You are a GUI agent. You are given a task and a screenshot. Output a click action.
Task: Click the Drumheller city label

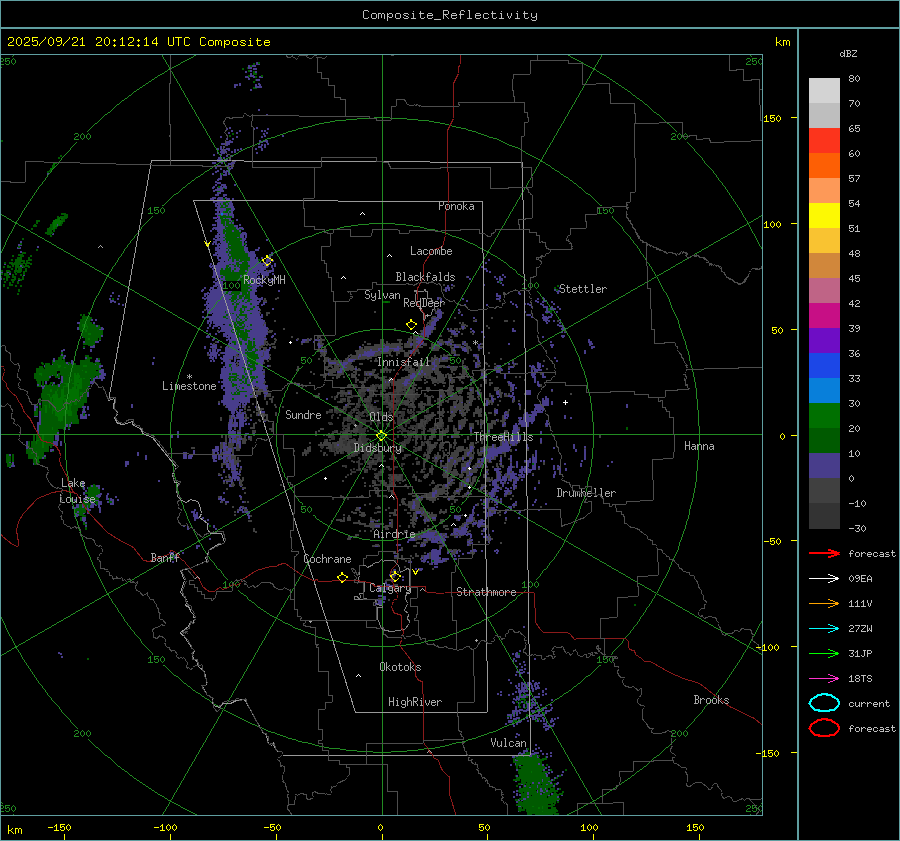(x=586, y=493)
